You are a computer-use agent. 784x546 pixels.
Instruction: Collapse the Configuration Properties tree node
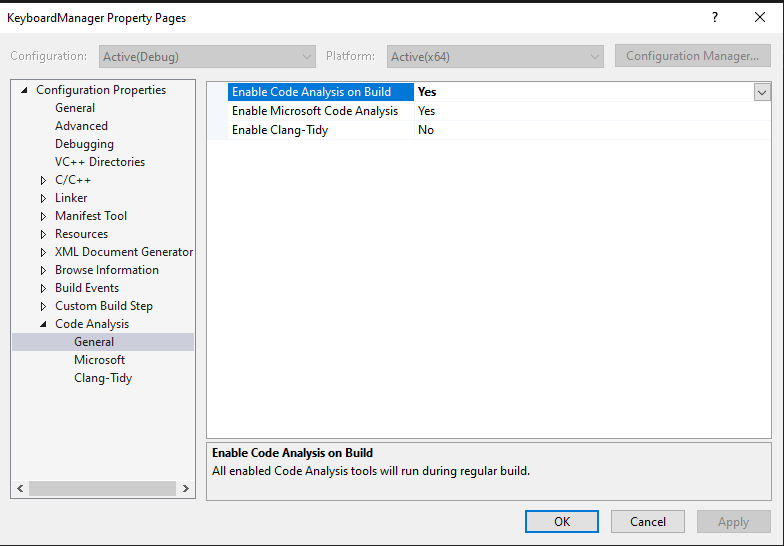24,90
